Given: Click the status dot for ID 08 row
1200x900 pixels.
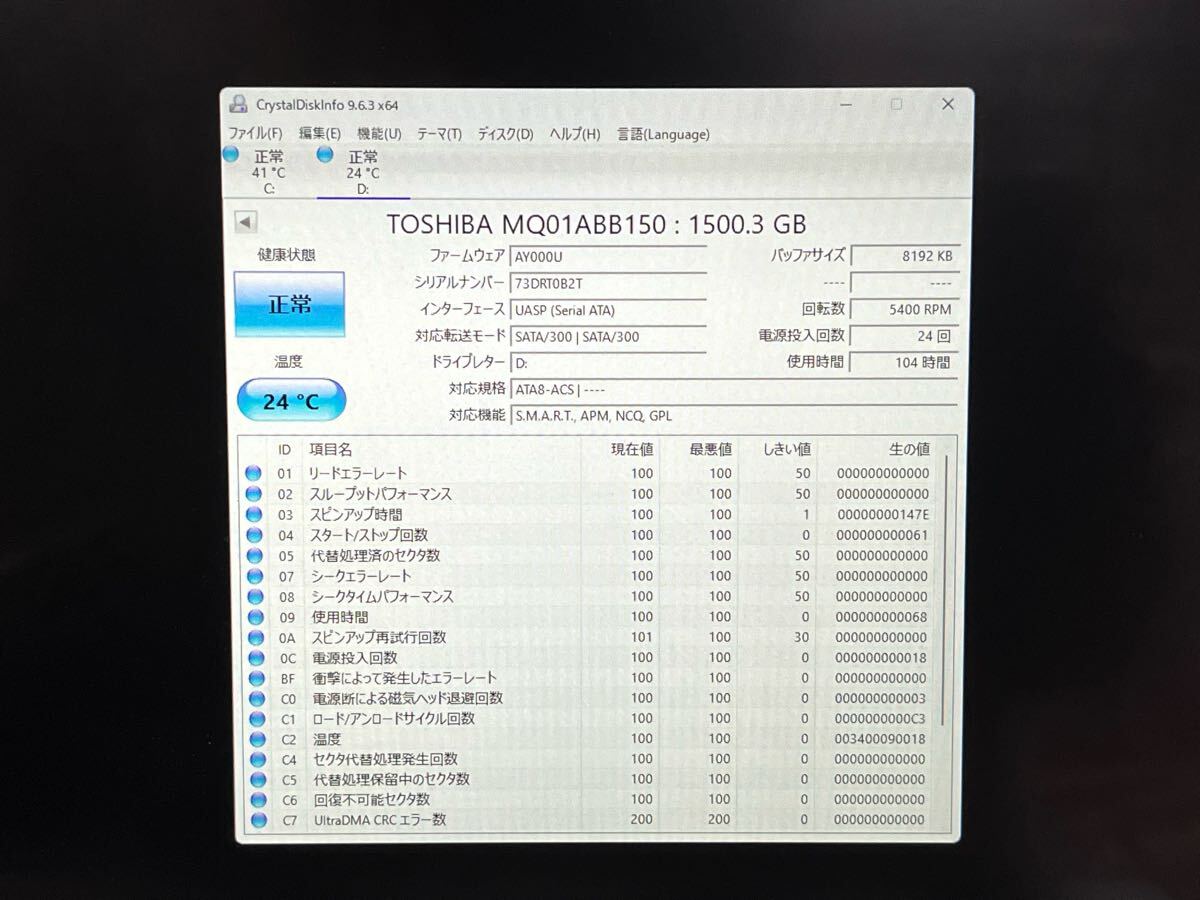Looking at the screenshot, I should point(254,597).
